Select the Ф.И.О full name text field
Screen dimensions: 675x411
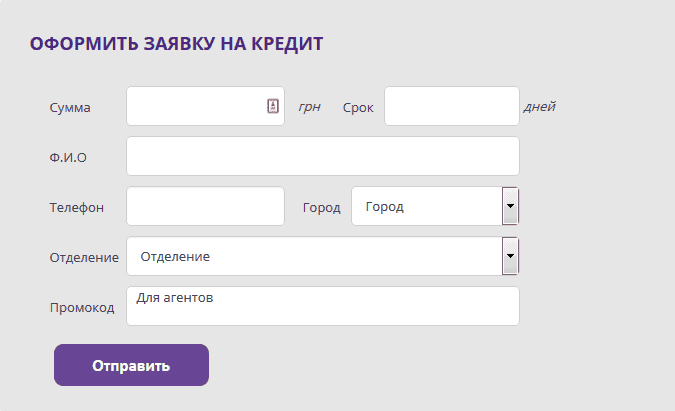[323, 156]
